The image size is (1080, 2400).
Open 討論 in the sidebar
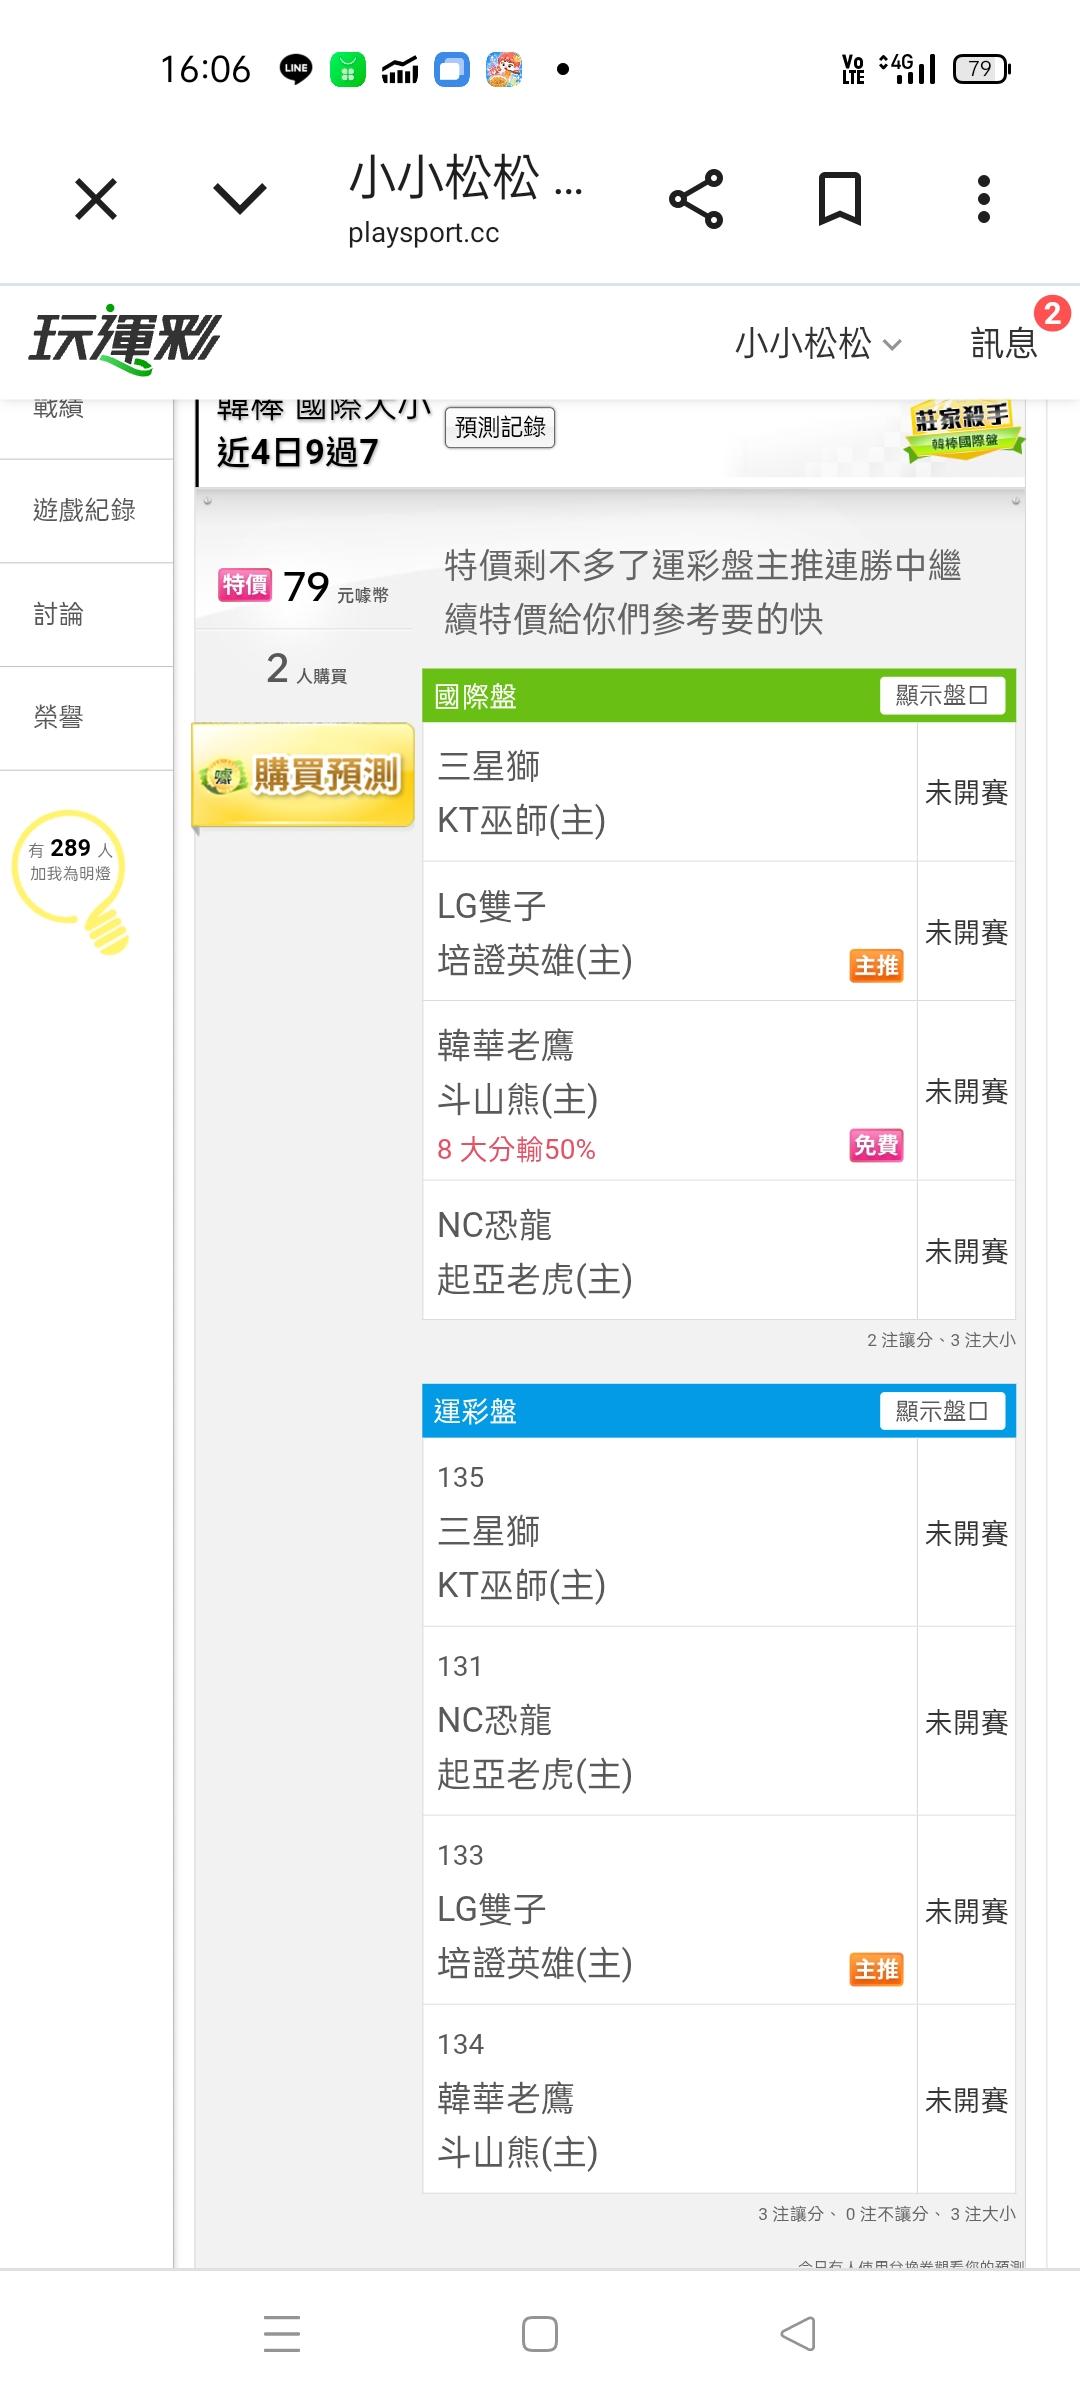[x=58, y=614]
